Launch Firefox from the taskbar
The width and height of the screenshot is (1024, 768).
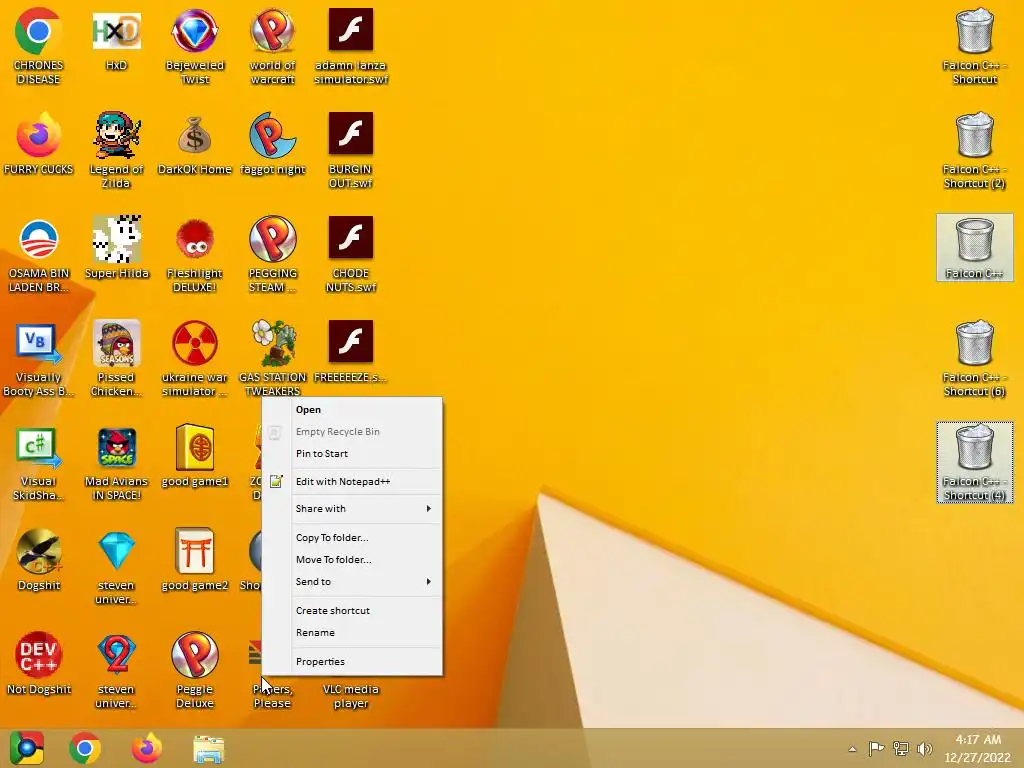point(147,748)
